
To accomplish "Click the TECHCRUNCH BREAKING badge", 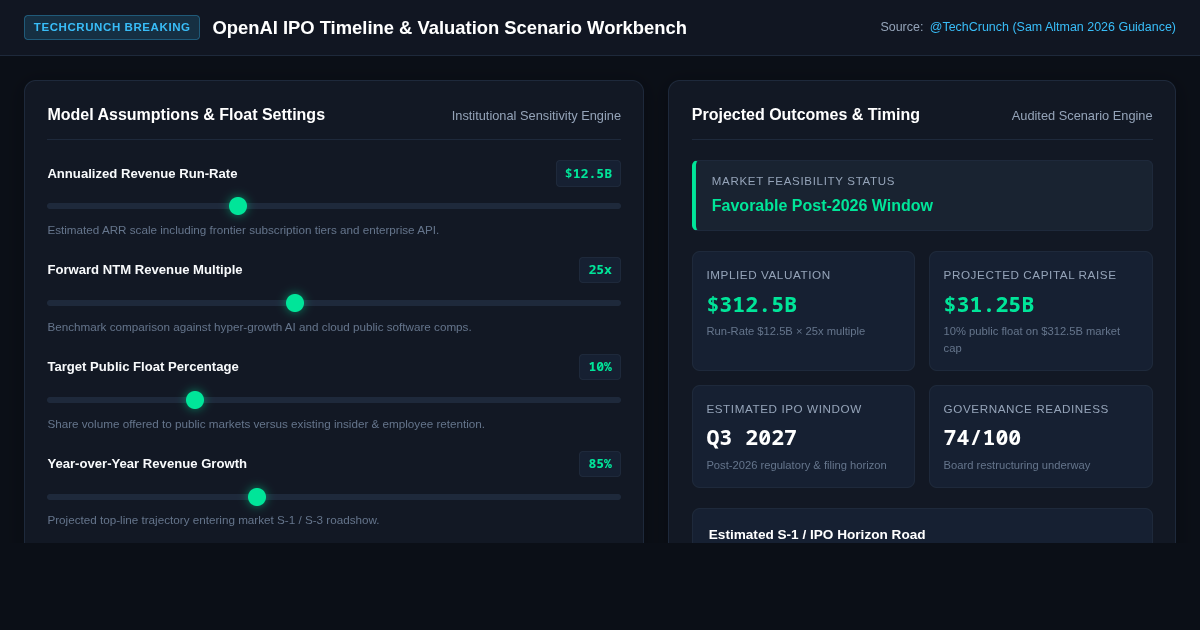I will pos(112,27).
